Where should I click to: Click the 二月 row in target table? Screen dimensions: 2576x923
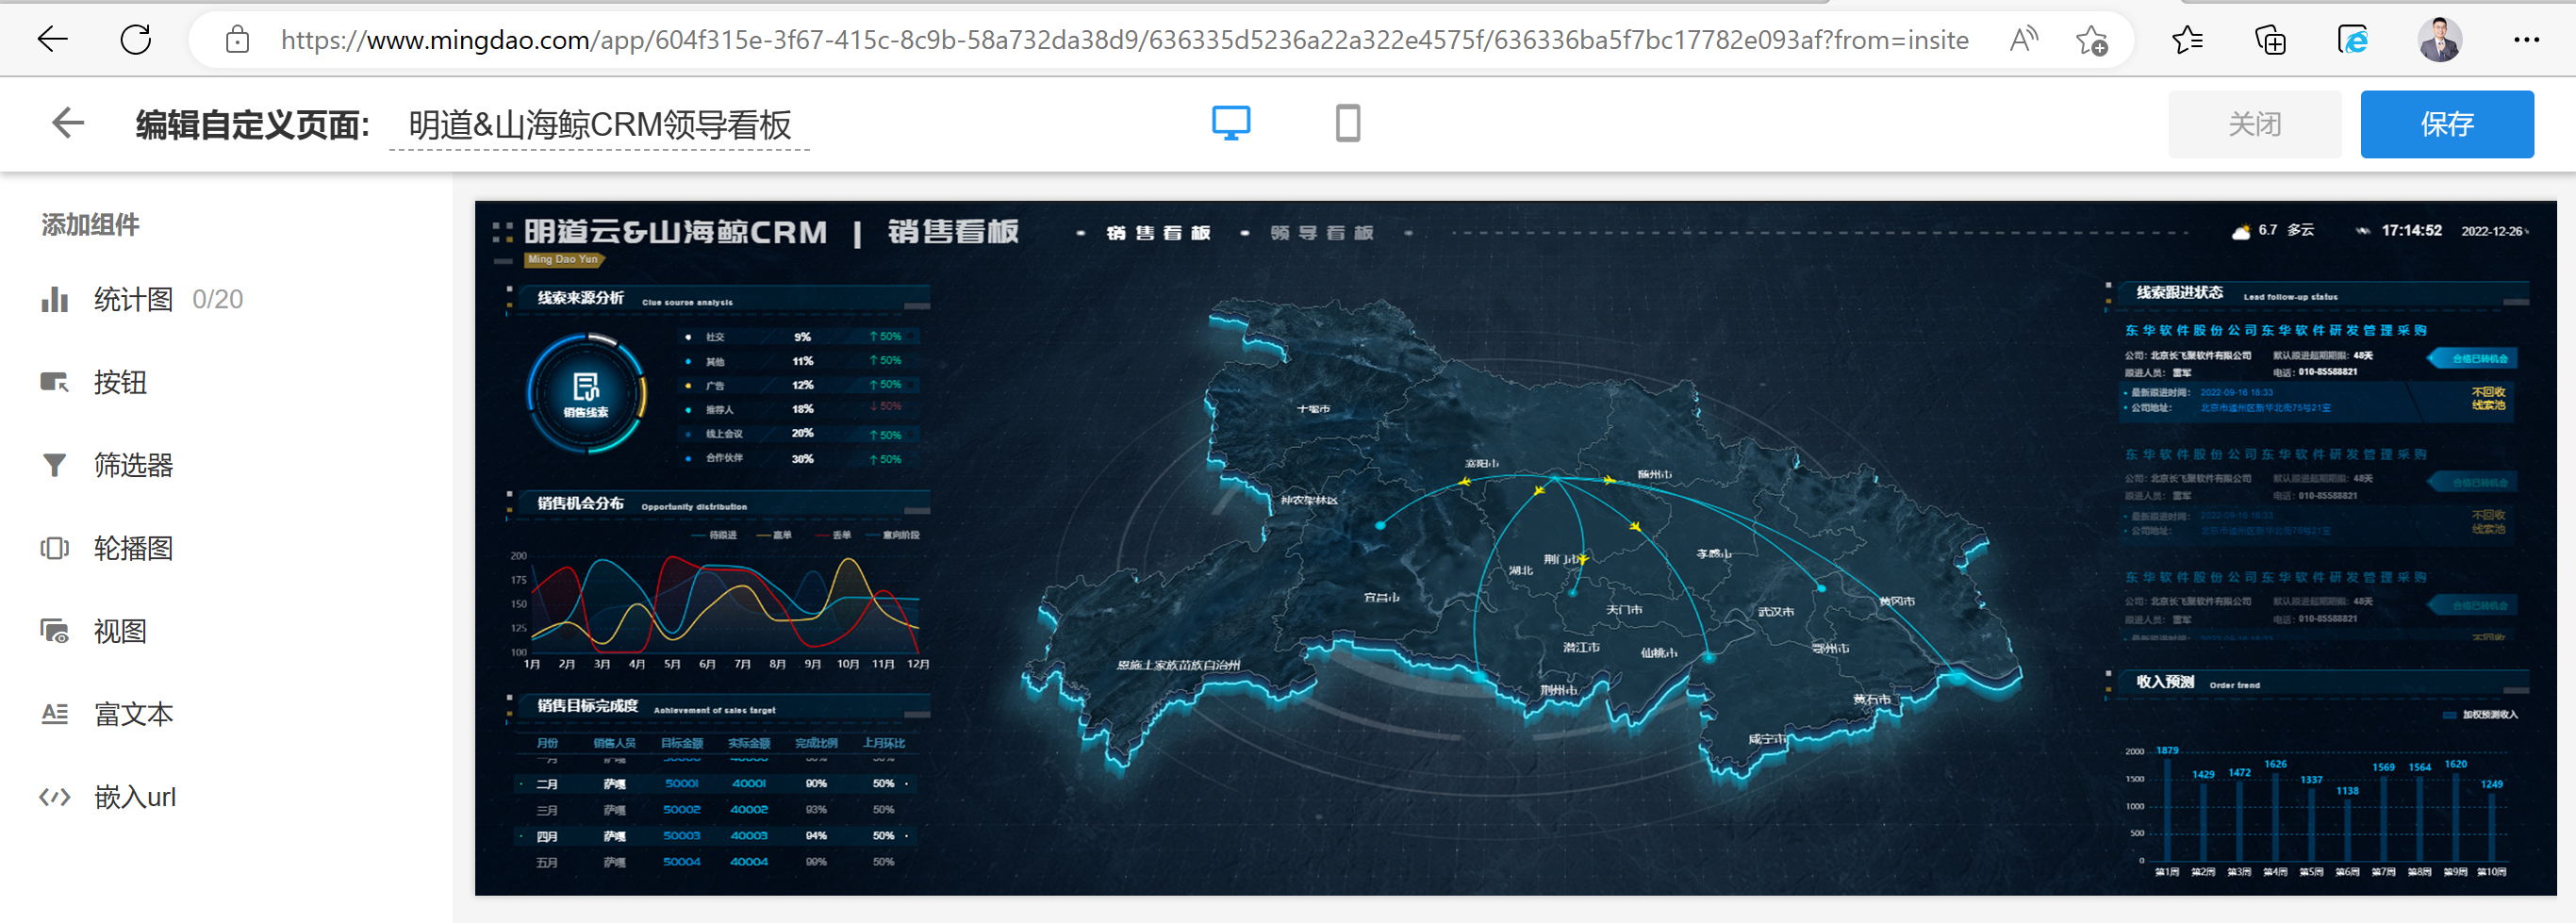click(x=715, y=784)
